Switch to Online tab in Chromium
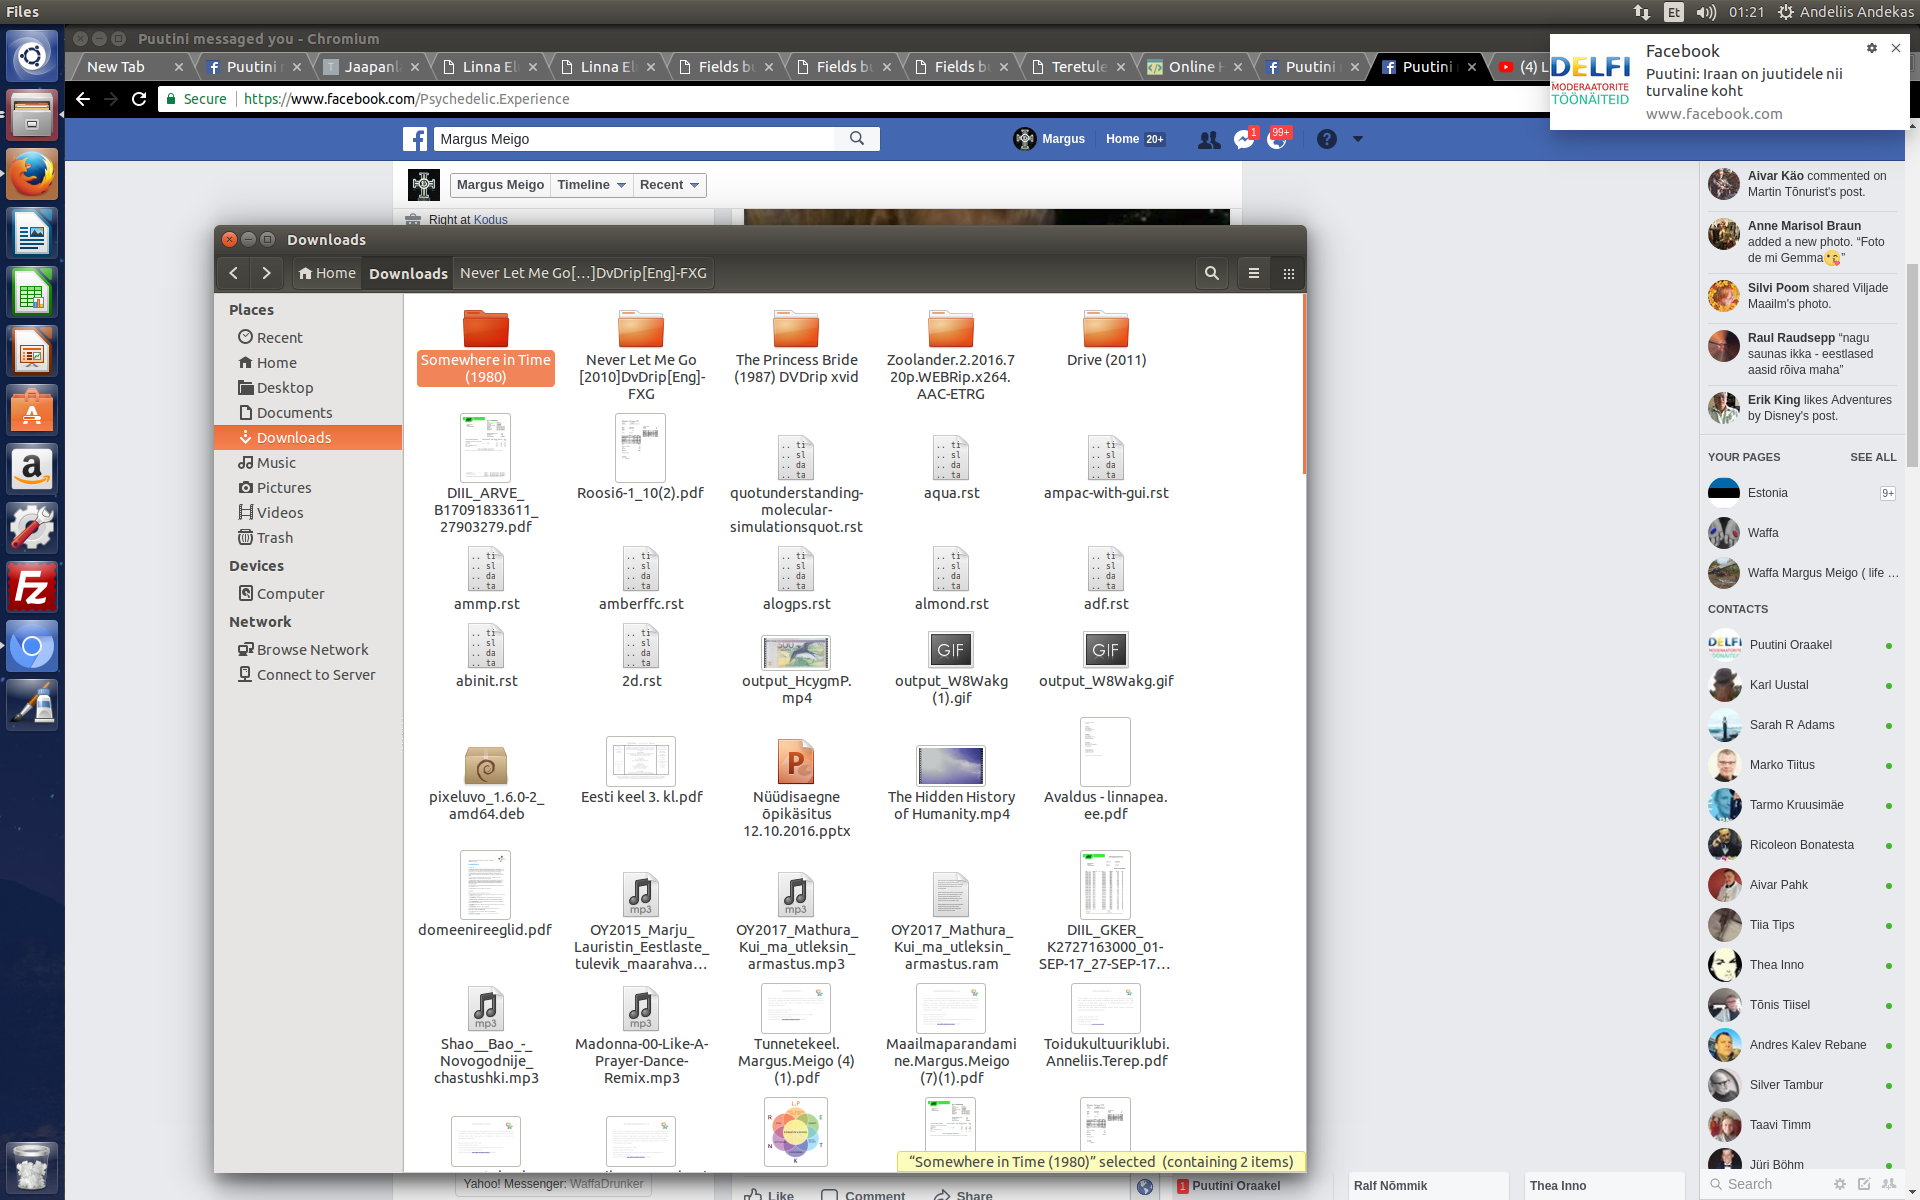Viewport: 1920px width, 1200px height. click(x=1195, y=67)
